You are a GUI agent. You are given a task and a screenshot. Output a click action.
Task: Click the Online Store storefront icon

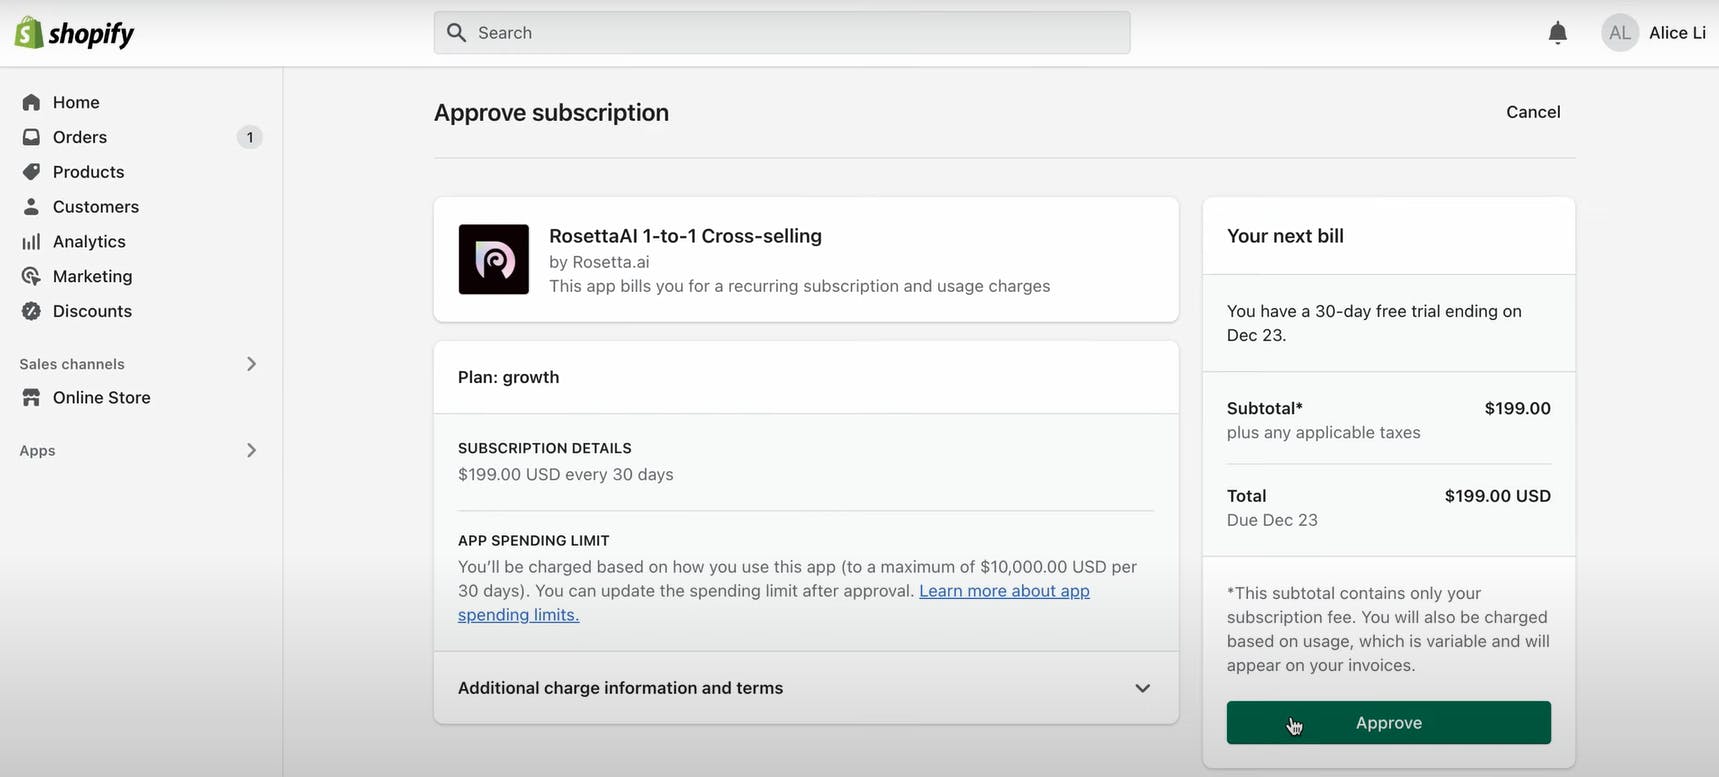[x=31, y=397]
